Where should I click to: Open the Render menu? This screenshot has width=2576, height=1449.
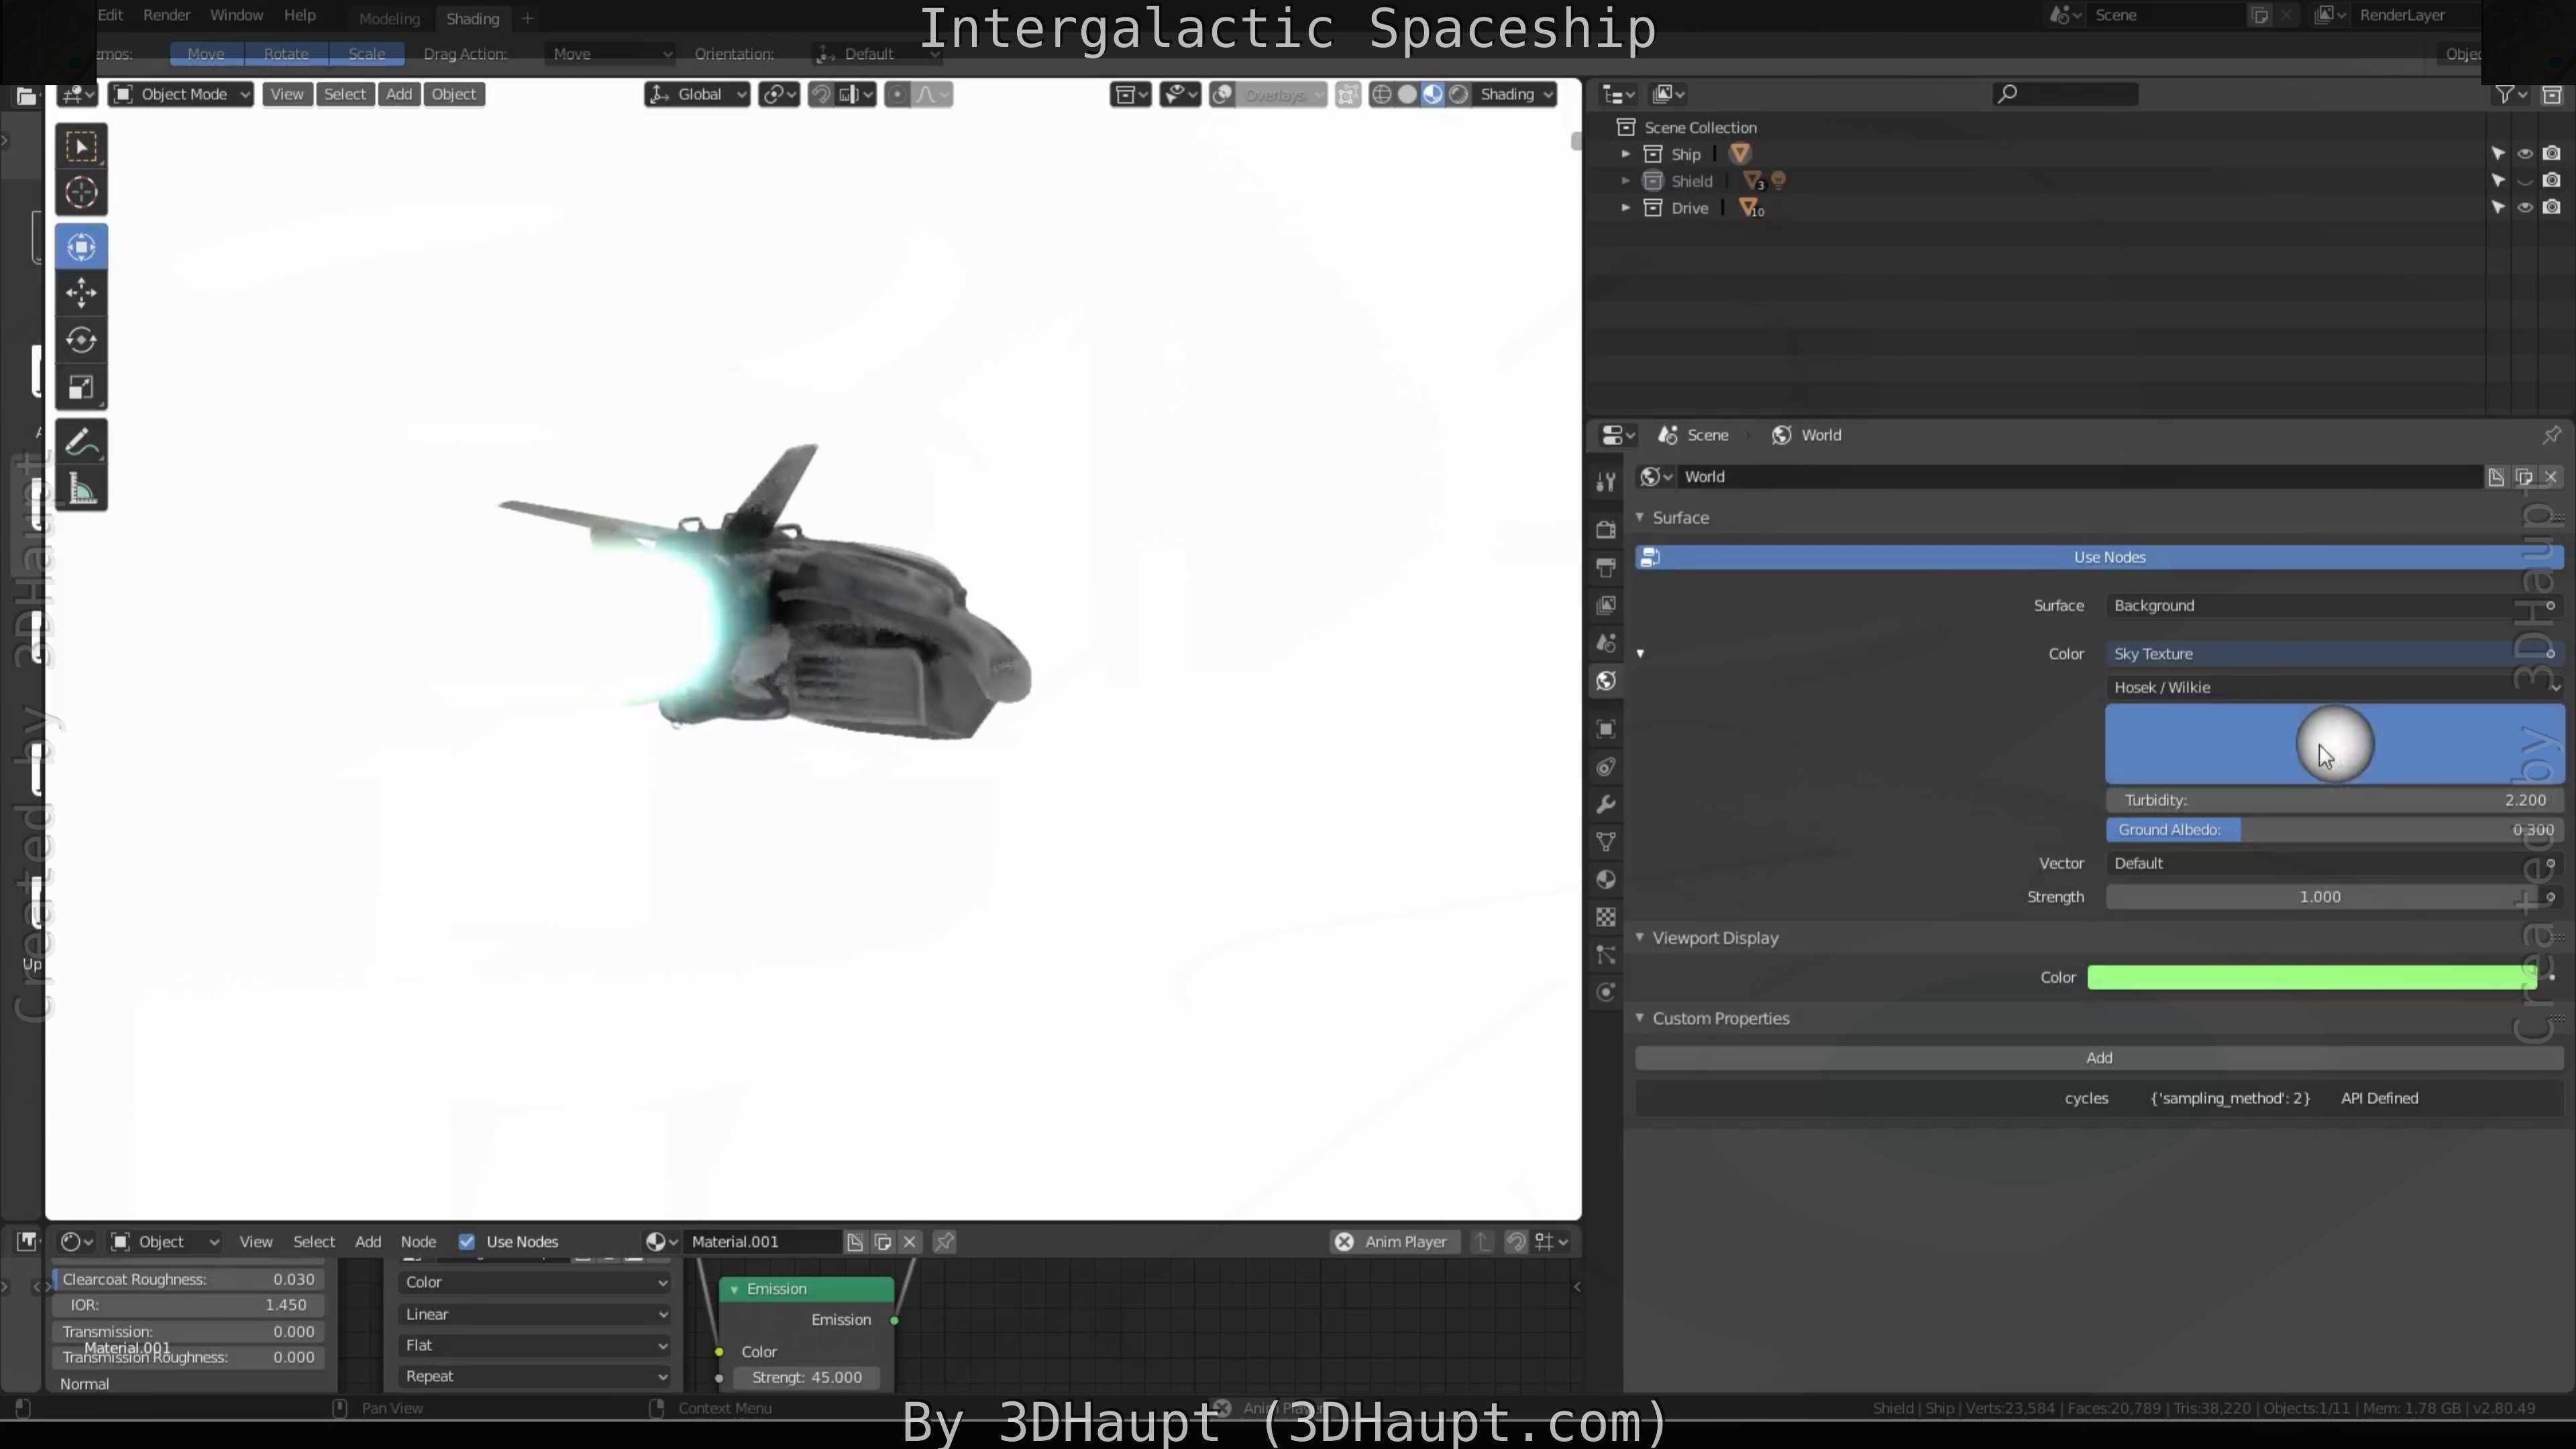coord(166,15)
